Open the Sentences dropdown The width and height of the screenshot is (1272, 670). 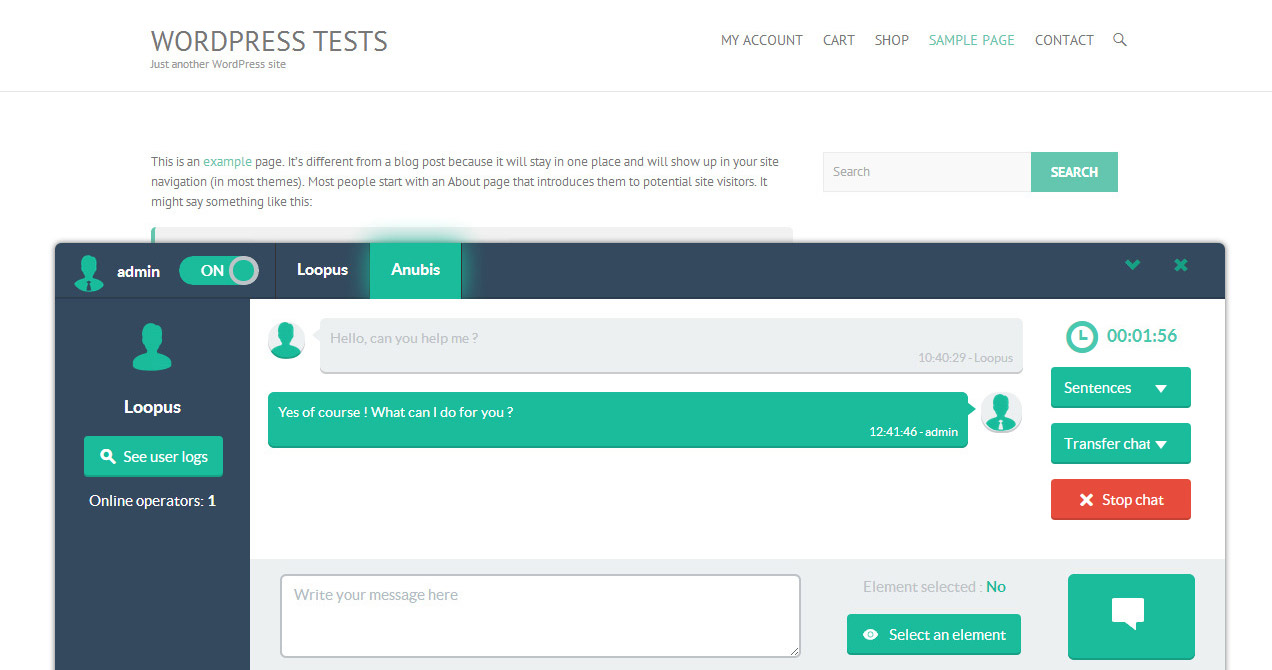pos(1120,387)
